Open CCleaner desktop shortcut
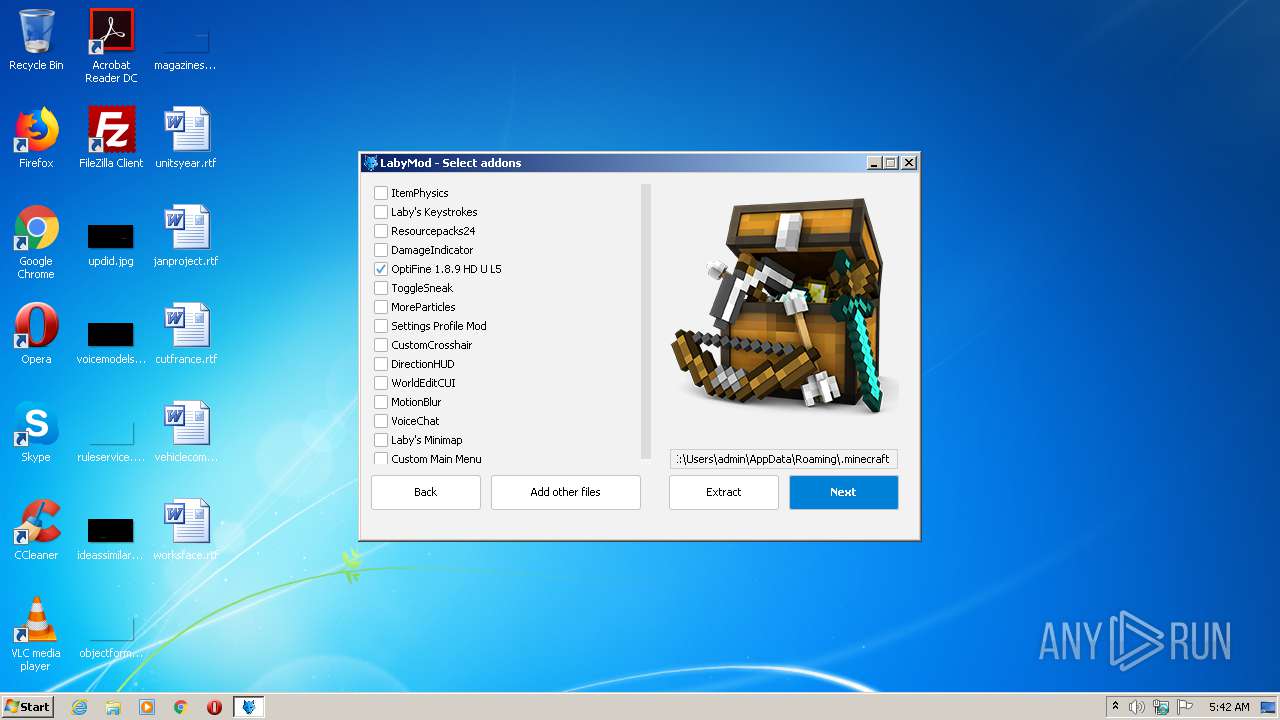This screenshot has height=720, width=1280. tap(36, 530)
